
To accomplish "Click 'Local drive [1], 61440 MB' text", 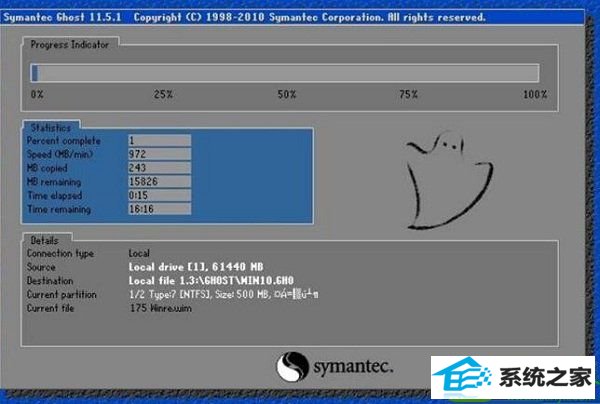I will pos(196,267).
